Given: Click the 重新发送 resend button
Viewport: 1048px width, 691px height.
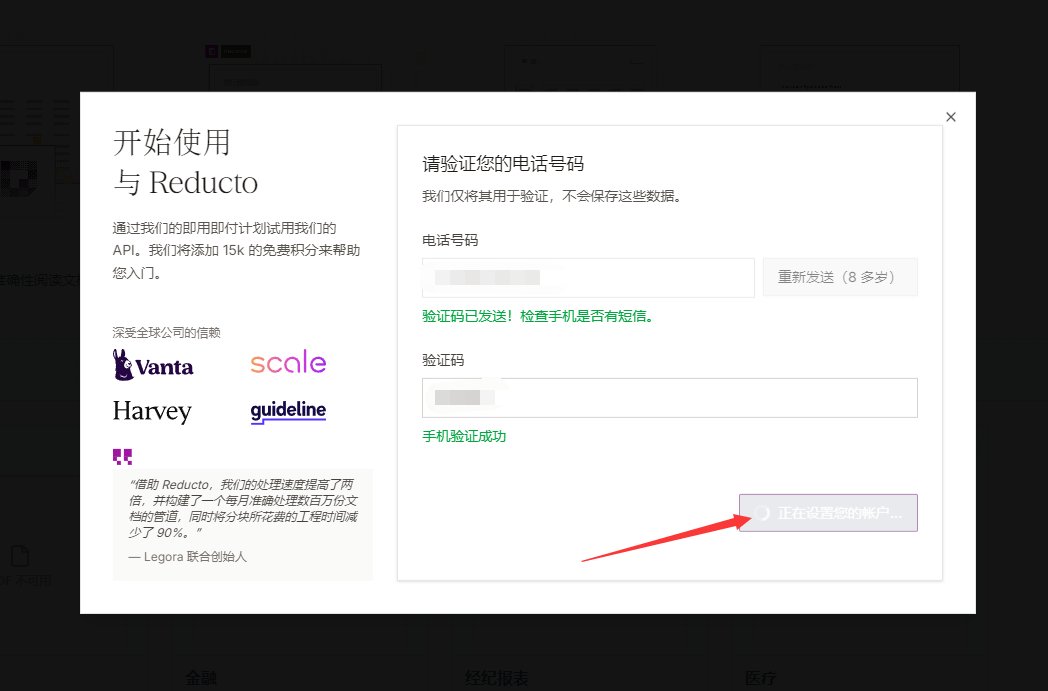Looking at the screenshot, I should click(x=840, y=277).
